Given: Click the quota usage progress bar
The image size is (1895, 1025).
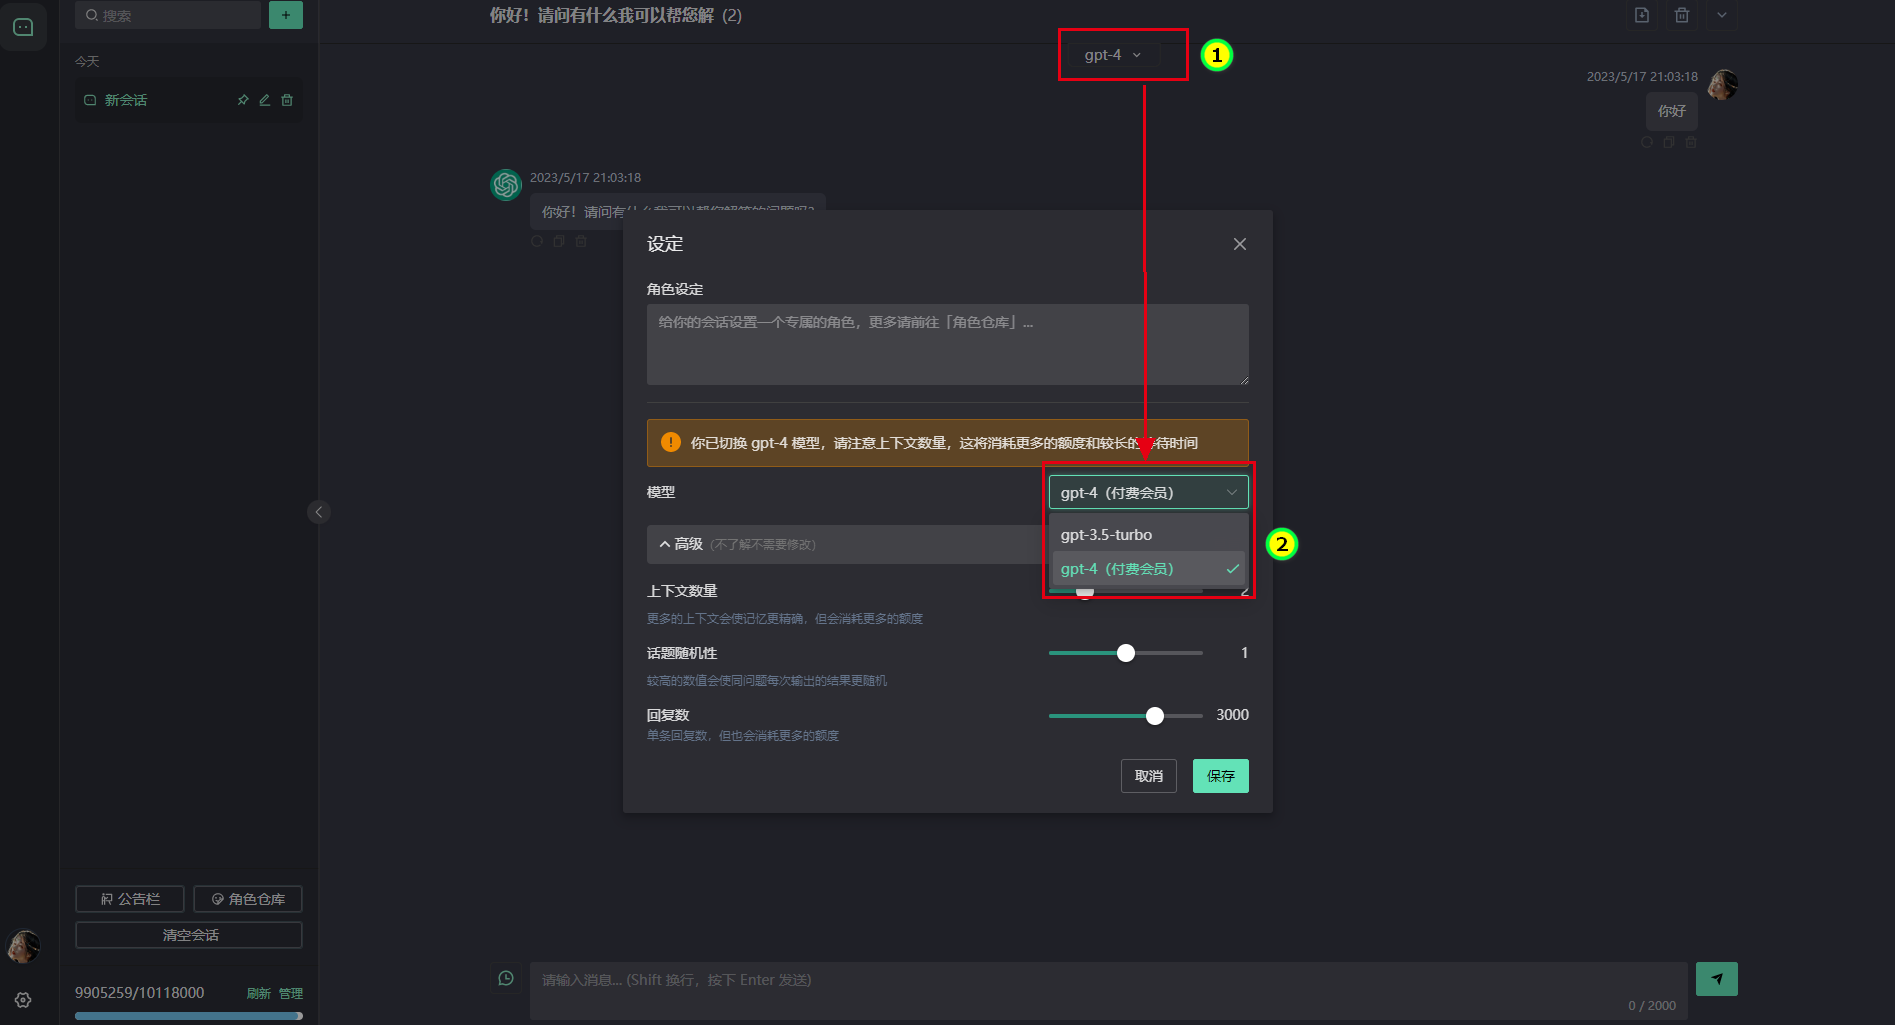Looking at the screenshot, I should coord(189,1016).
